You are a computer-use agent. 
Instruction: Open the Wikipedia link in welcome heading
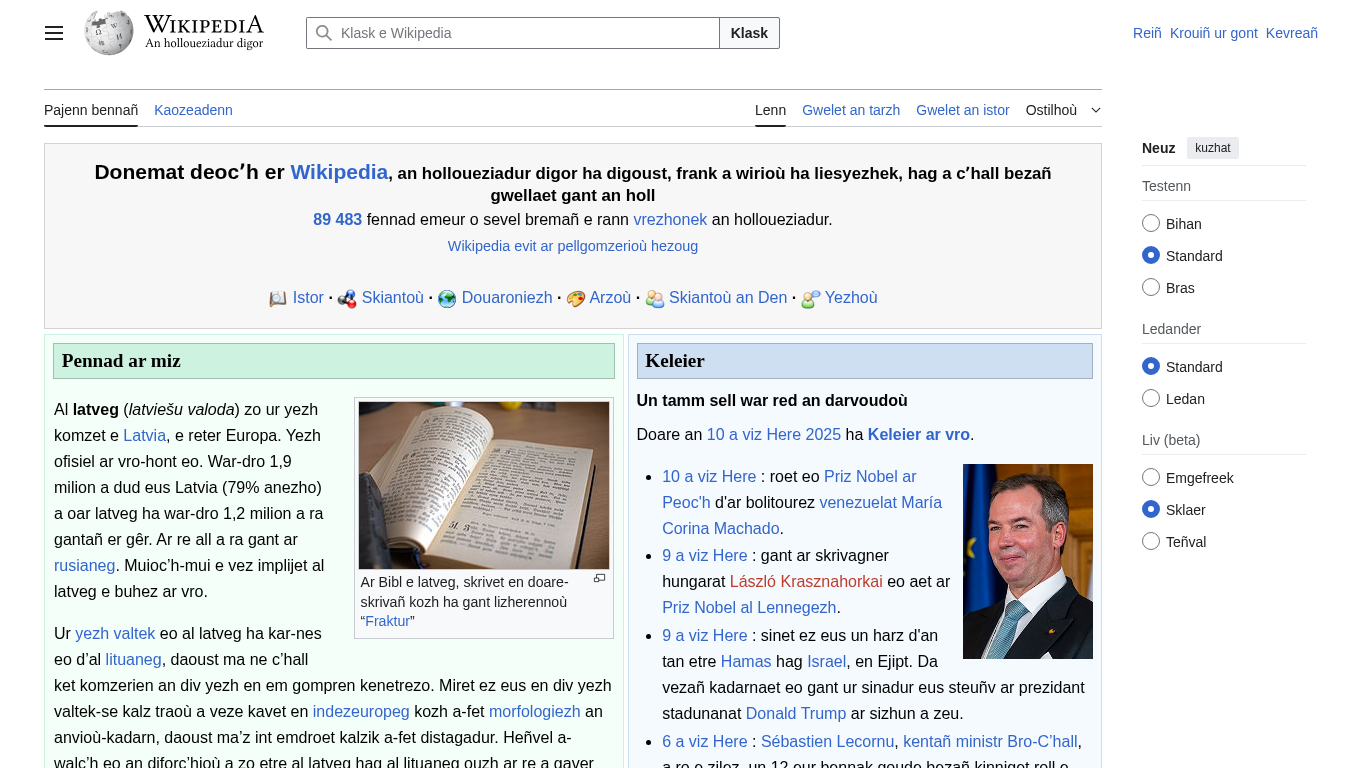click(x=339, y=172)
